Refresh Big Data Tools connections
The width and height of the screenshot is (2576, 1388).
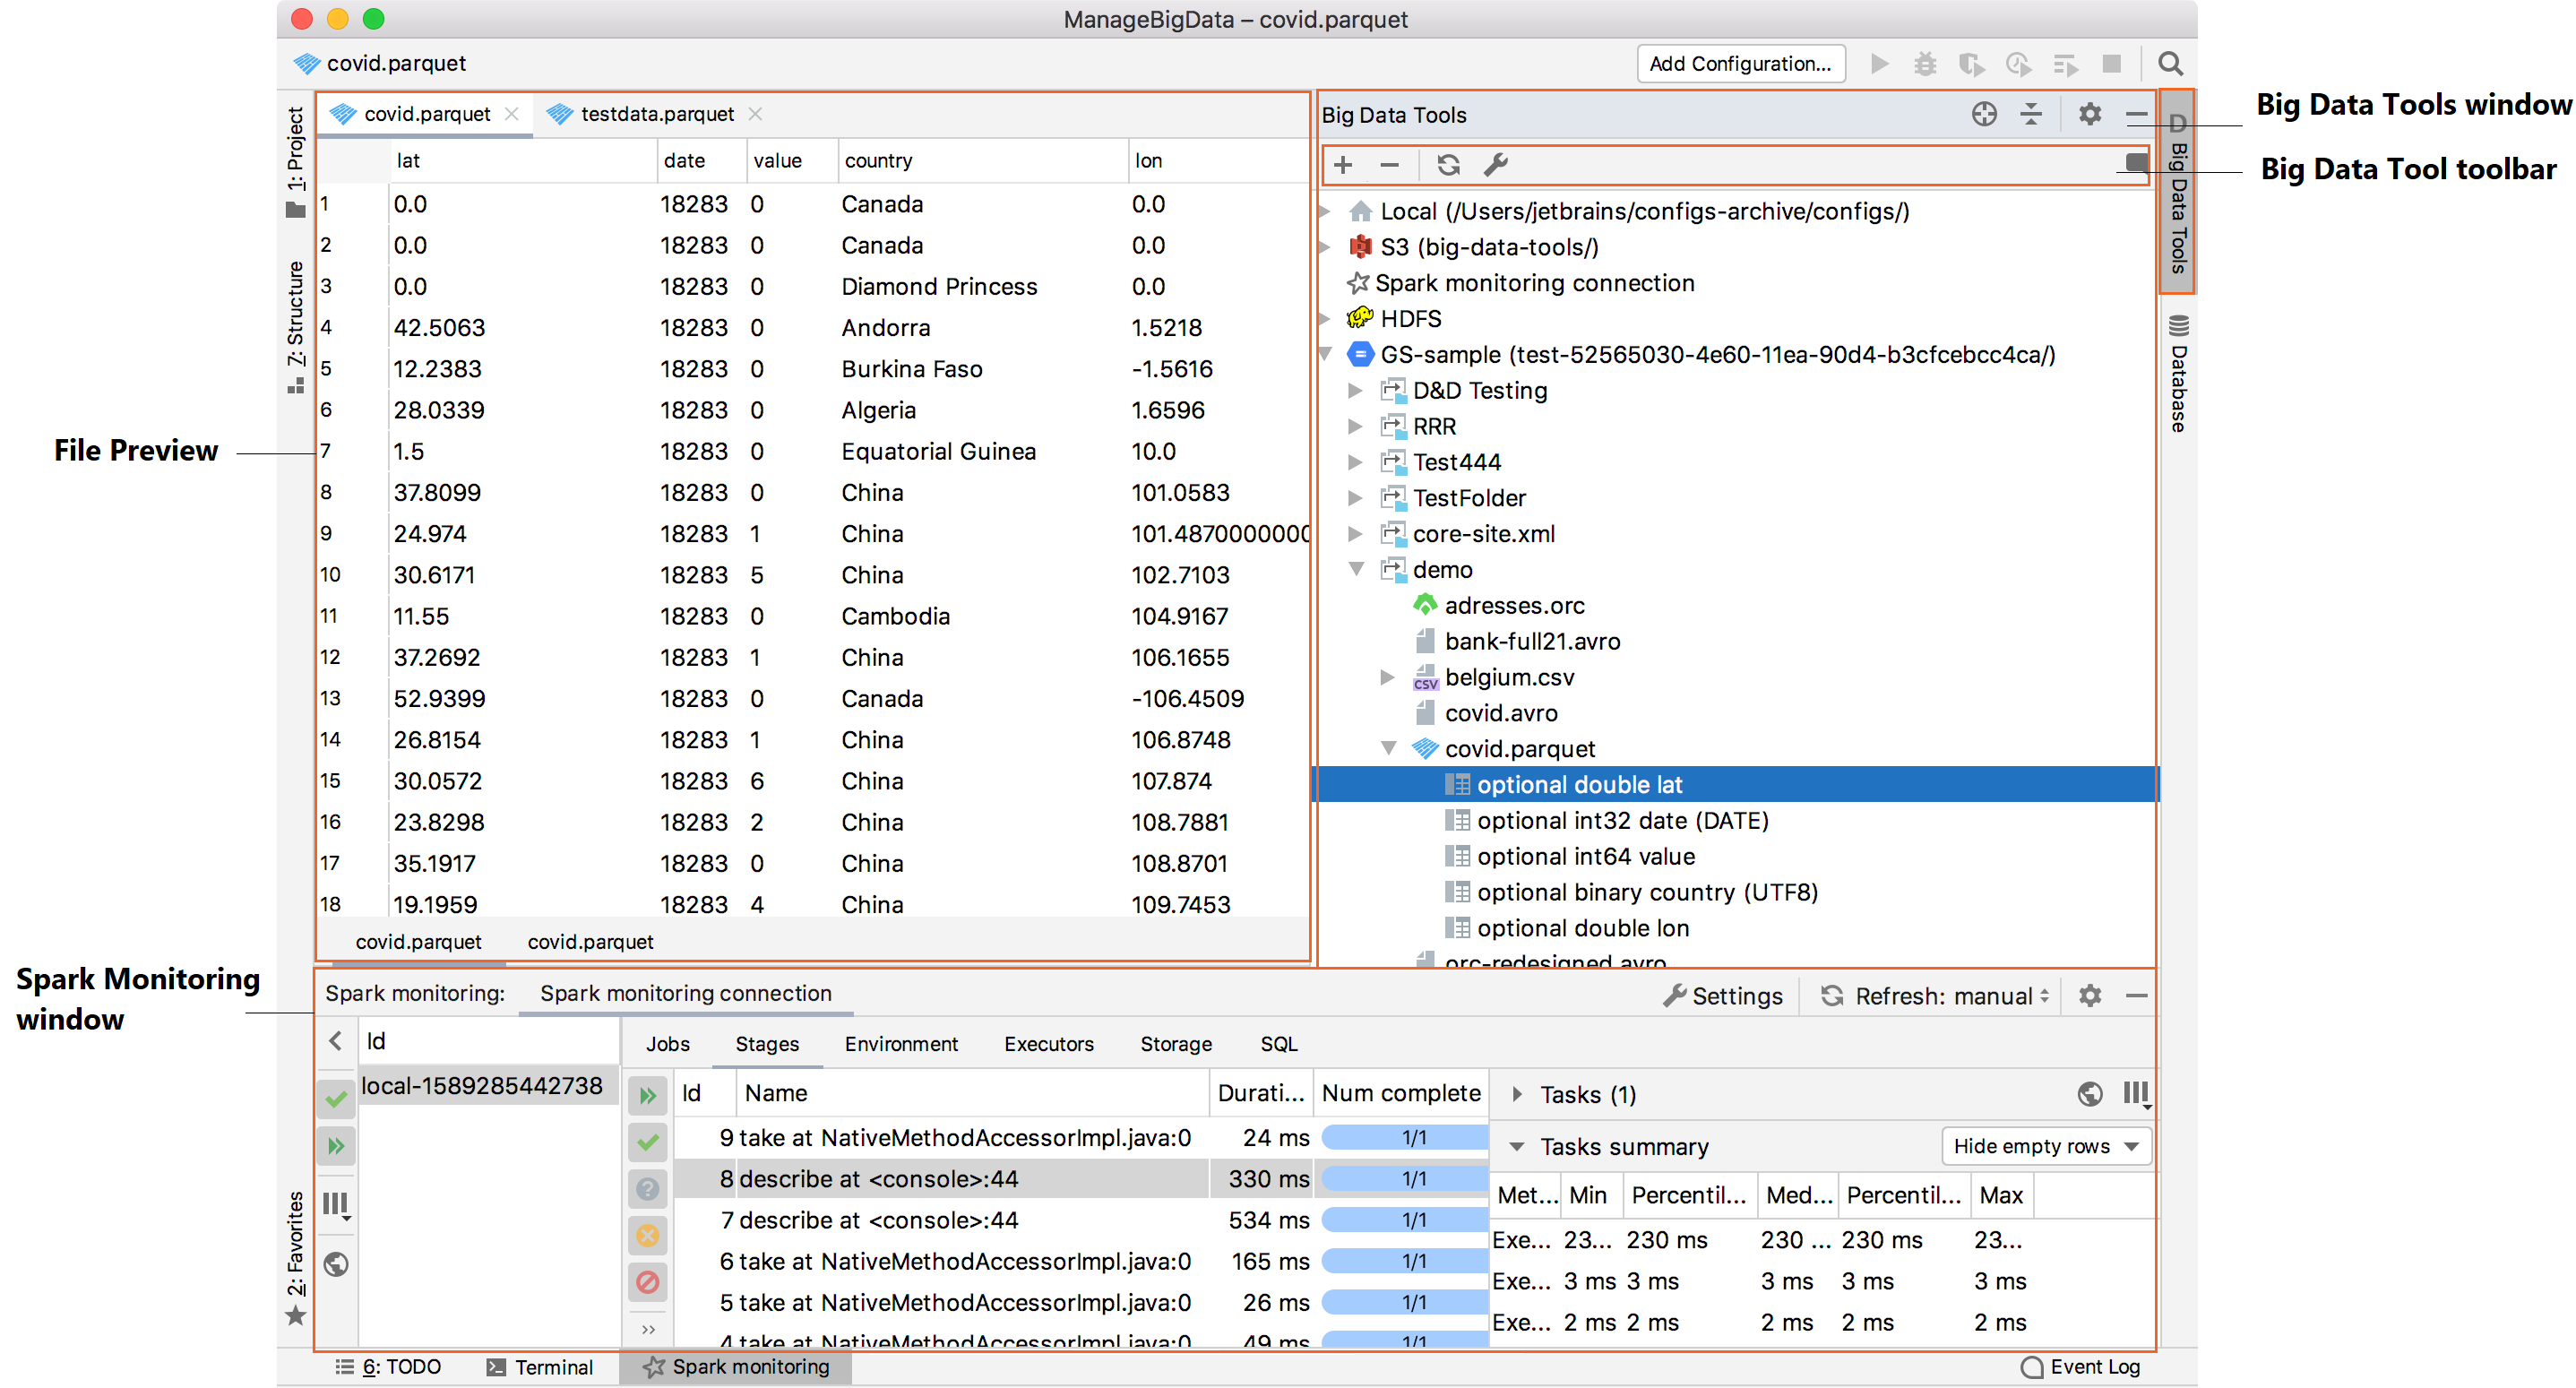(1448, 165)
